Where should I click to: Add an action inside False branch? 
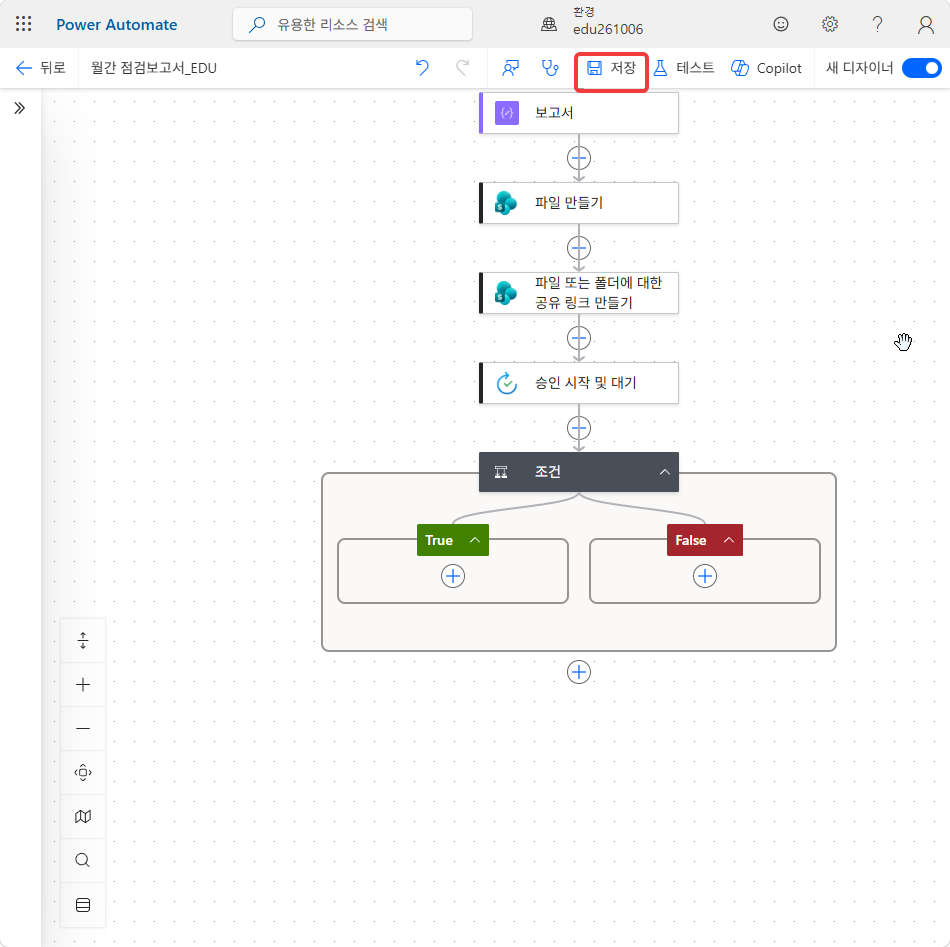click(705, 576)
